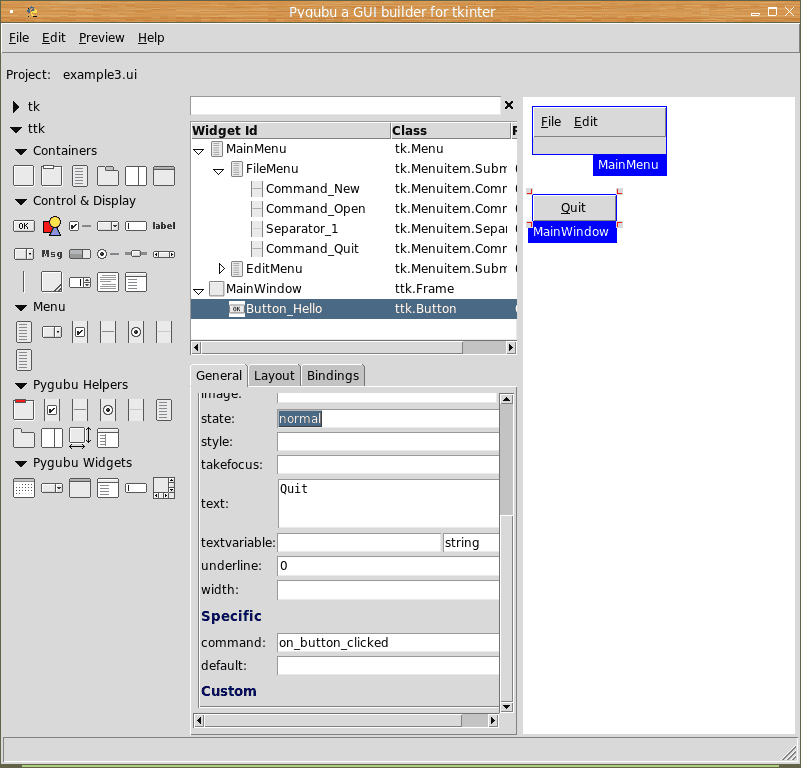
Task: Collapse the Pygubu Widgets section
Action: [x=21, y=464]
